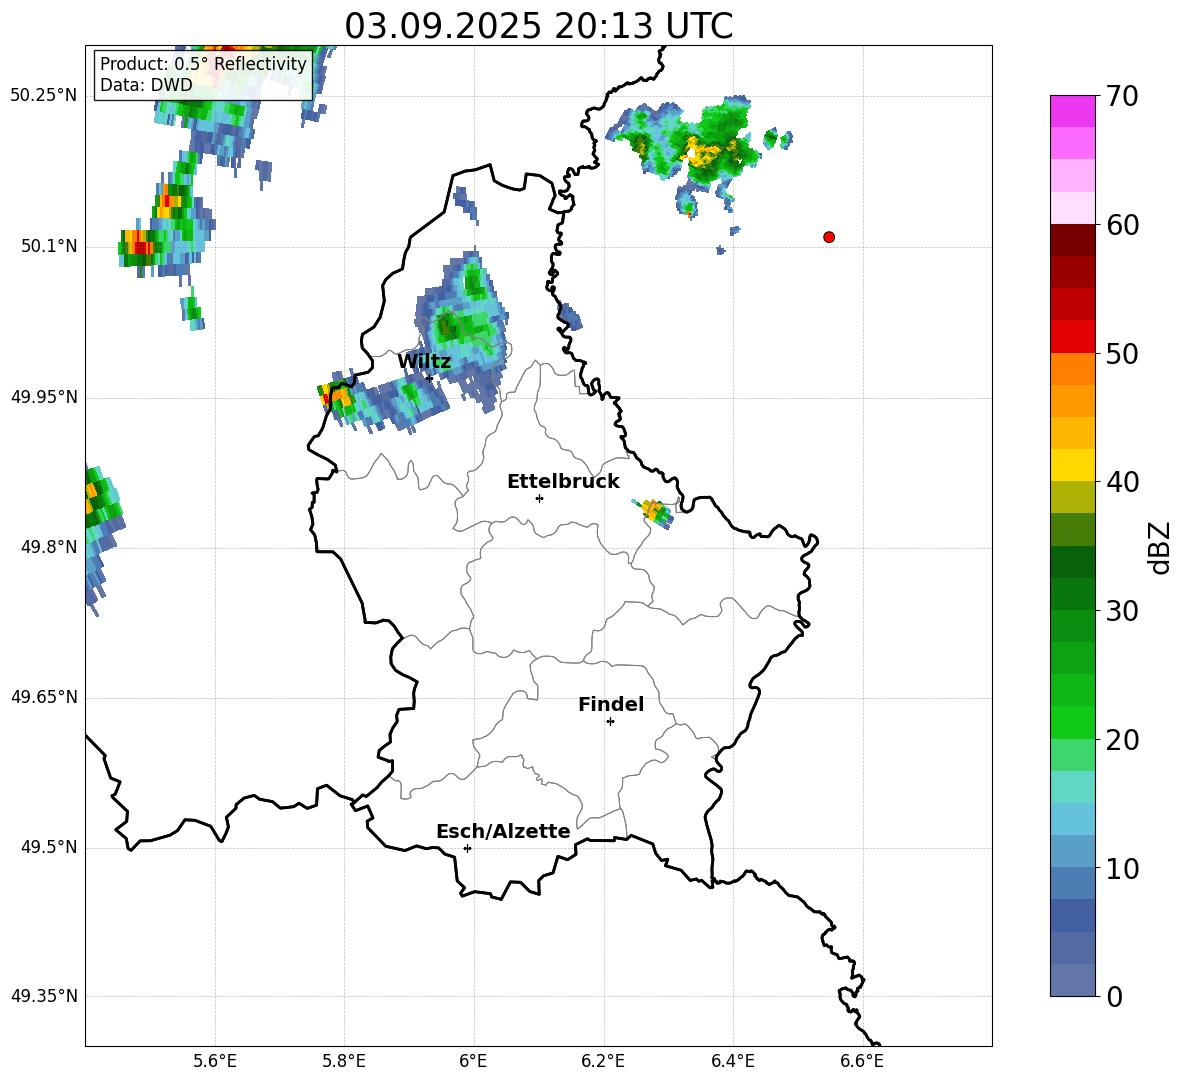Click the 50 label on the colorbar
The height and width of the screenshot is (1081, 1184).
1122,353
